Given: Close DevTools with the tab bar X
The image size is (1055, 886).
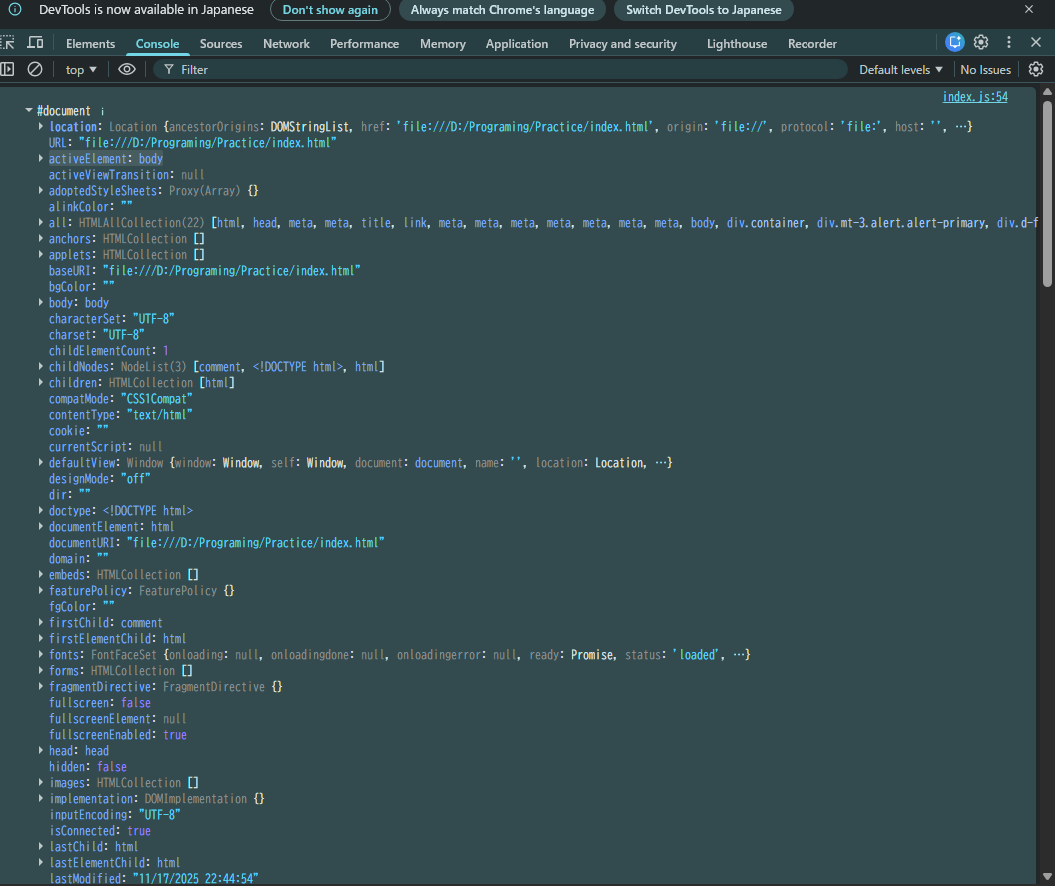Looking at the screenshot, I should tap(1036, 42).
